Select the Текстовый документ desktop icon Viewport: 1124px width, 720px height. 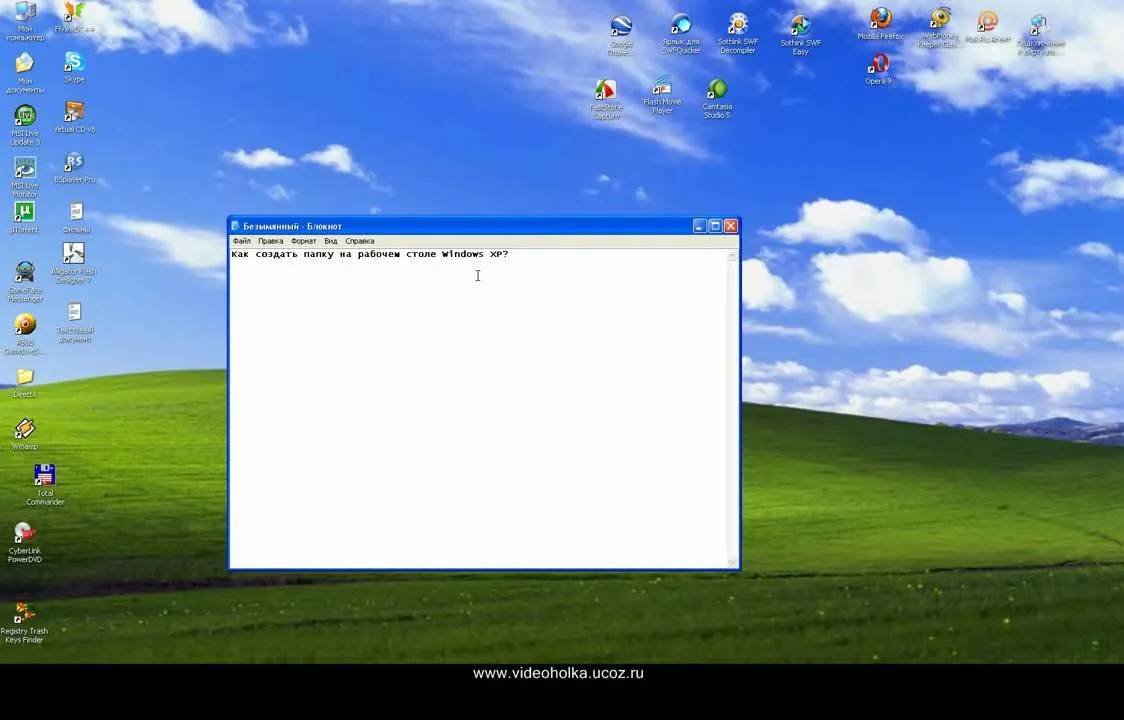[75, 322]
